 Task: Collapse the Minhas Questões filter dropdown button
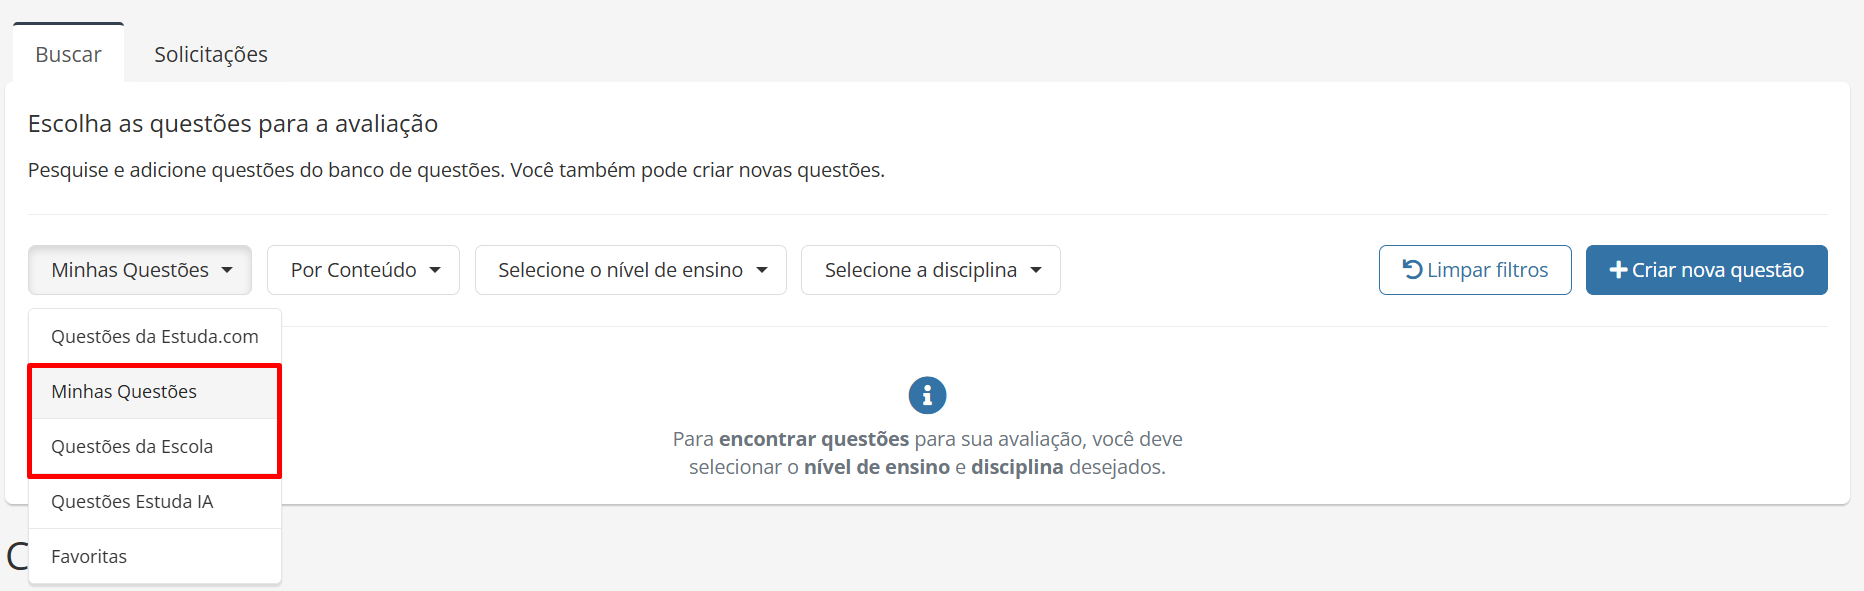(139, 270)
